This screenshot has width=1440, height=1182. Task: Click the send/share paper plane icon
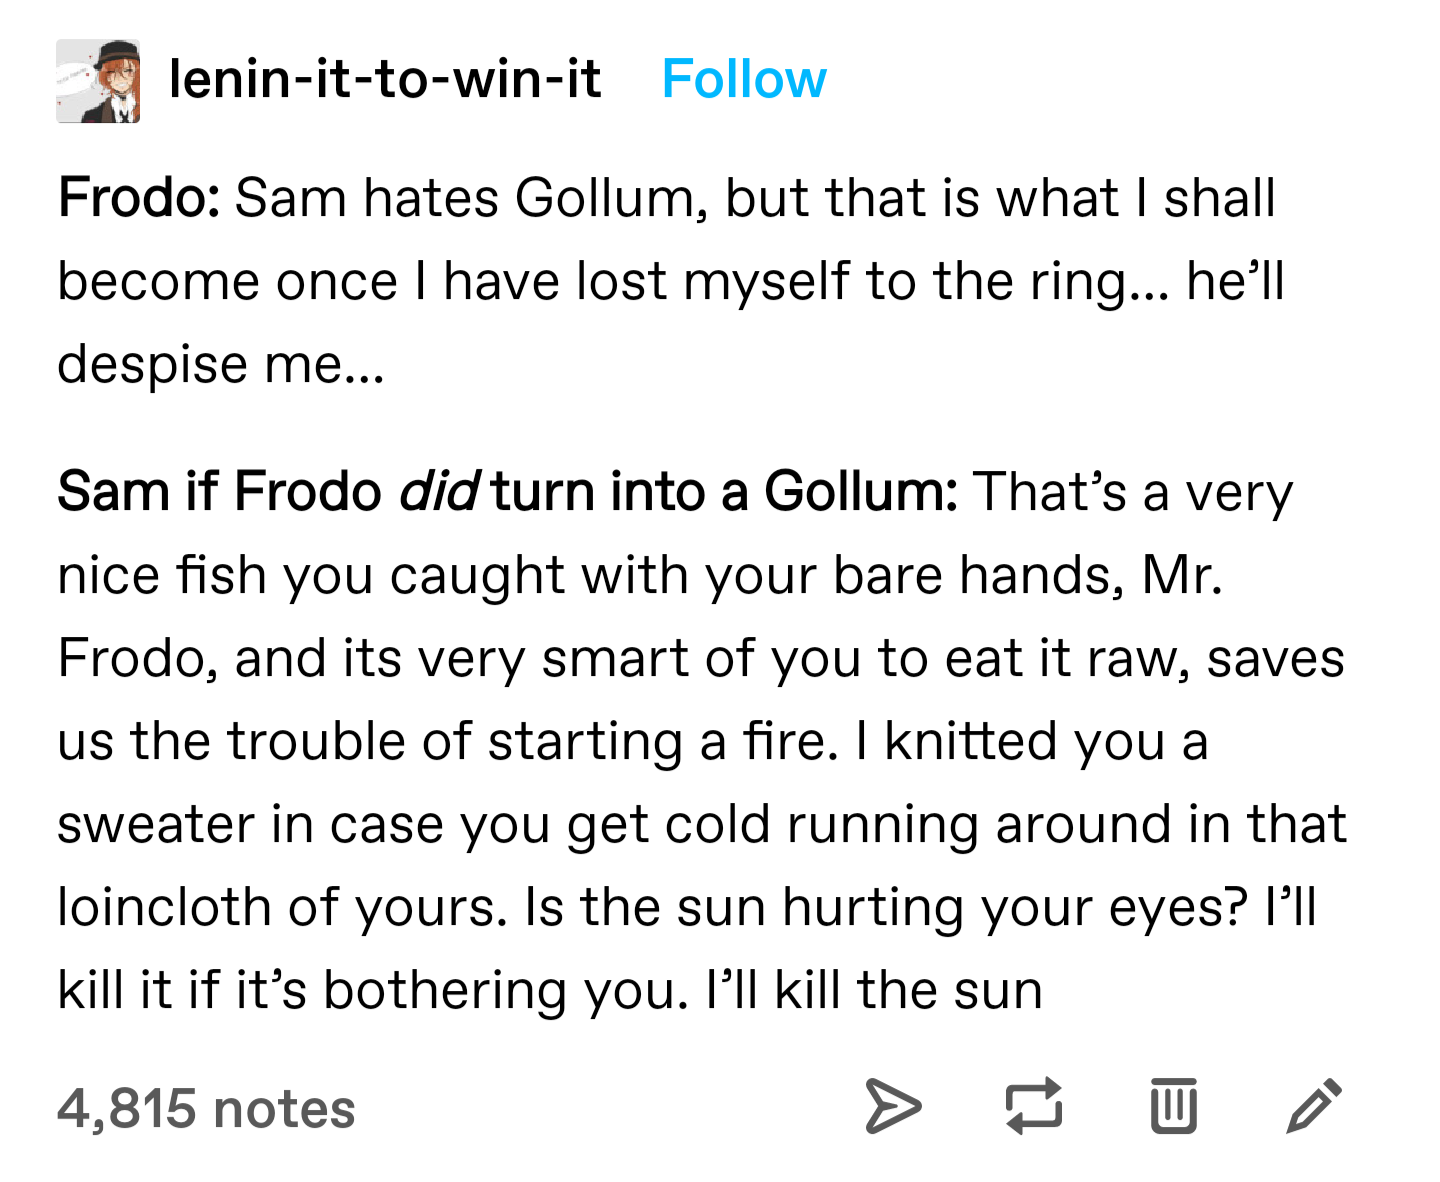tap(892, 1106)
